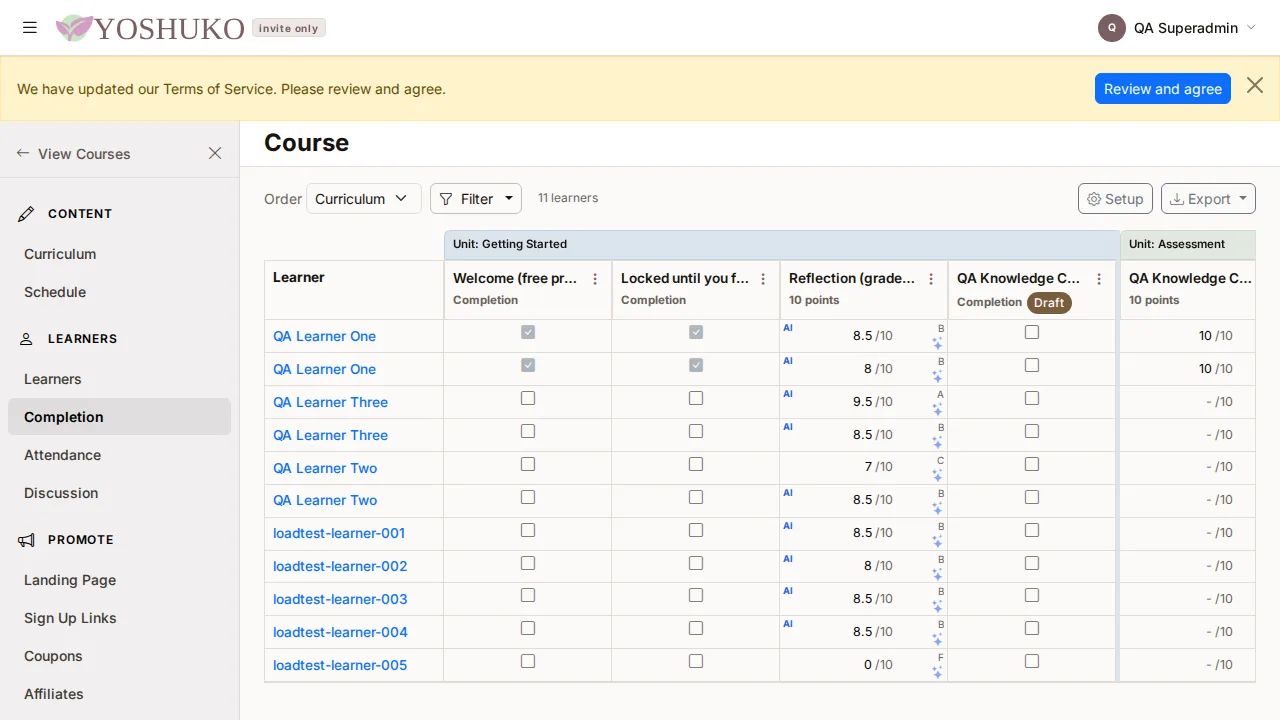The height and width of the screenshot is (720, 1280).
Task: Check Welcome completion for loadtest-learner-004
Action: coord(528,628)
